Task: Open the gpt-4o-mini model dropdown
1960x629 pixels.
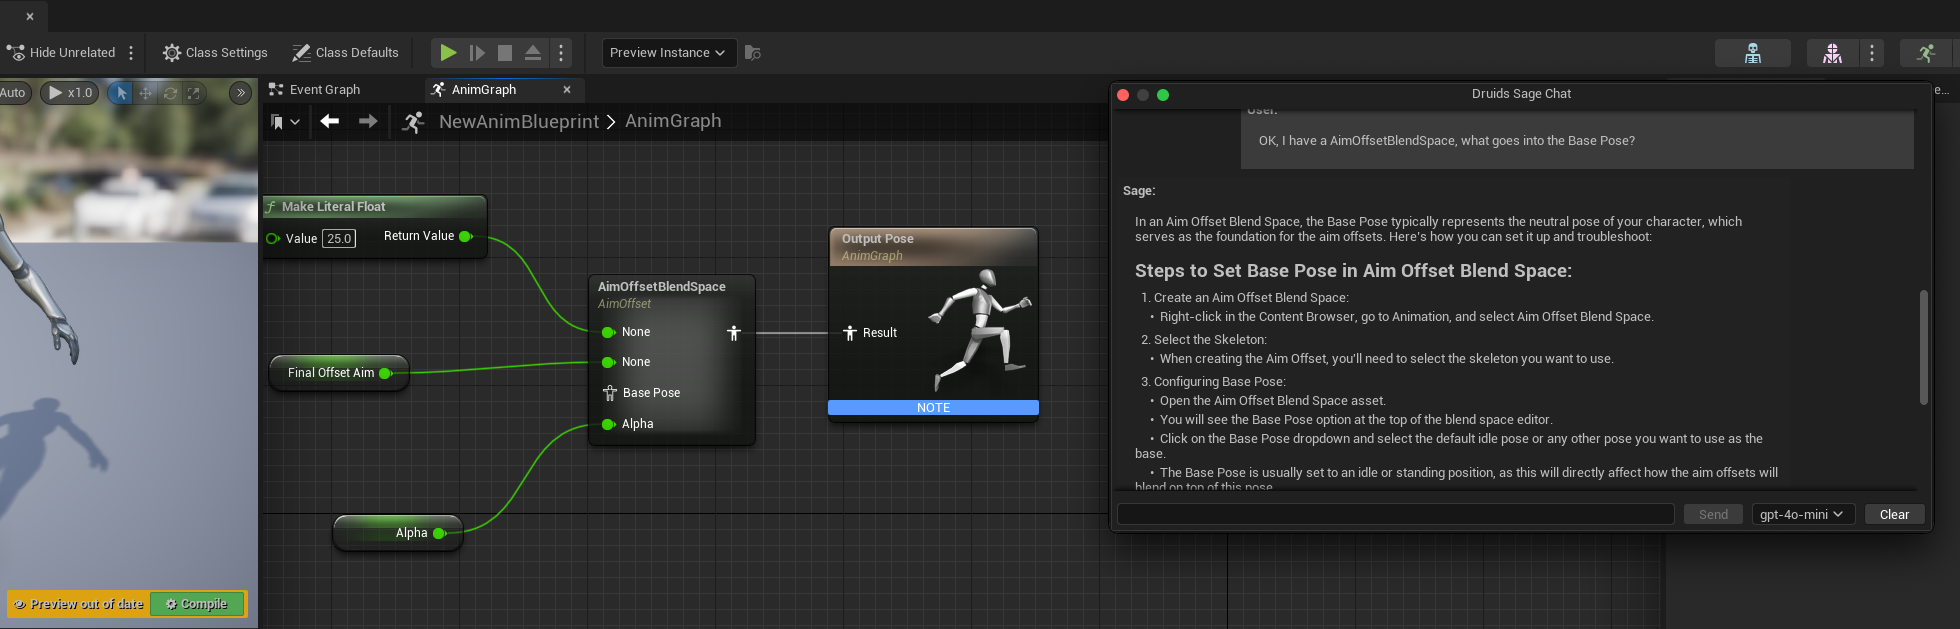Action: pyautogui.click(x=1802, y=514)
